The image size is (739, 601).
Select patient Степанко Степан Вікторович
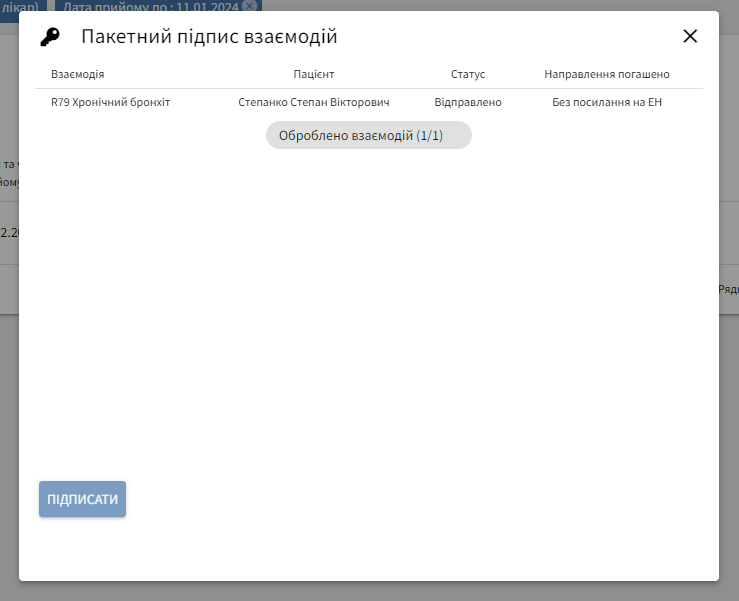[x=313, y=102]
